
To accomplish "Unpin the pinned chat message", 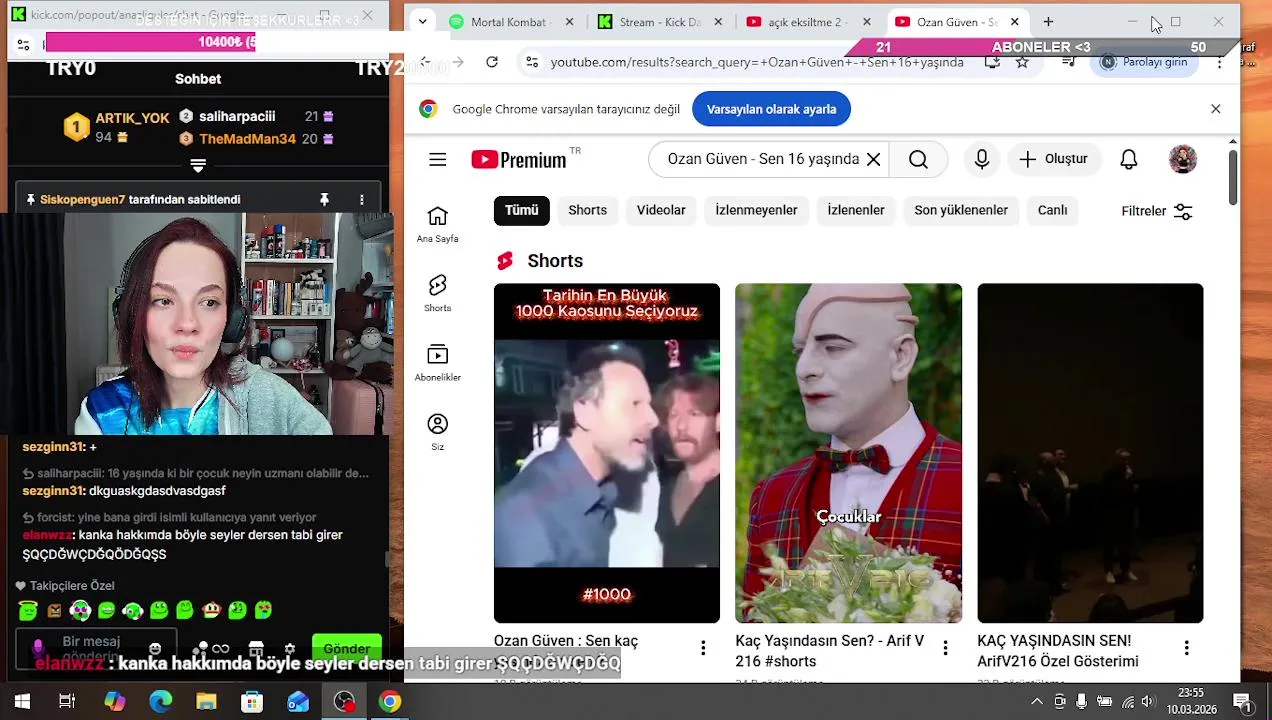I will [x=324, y=200].
